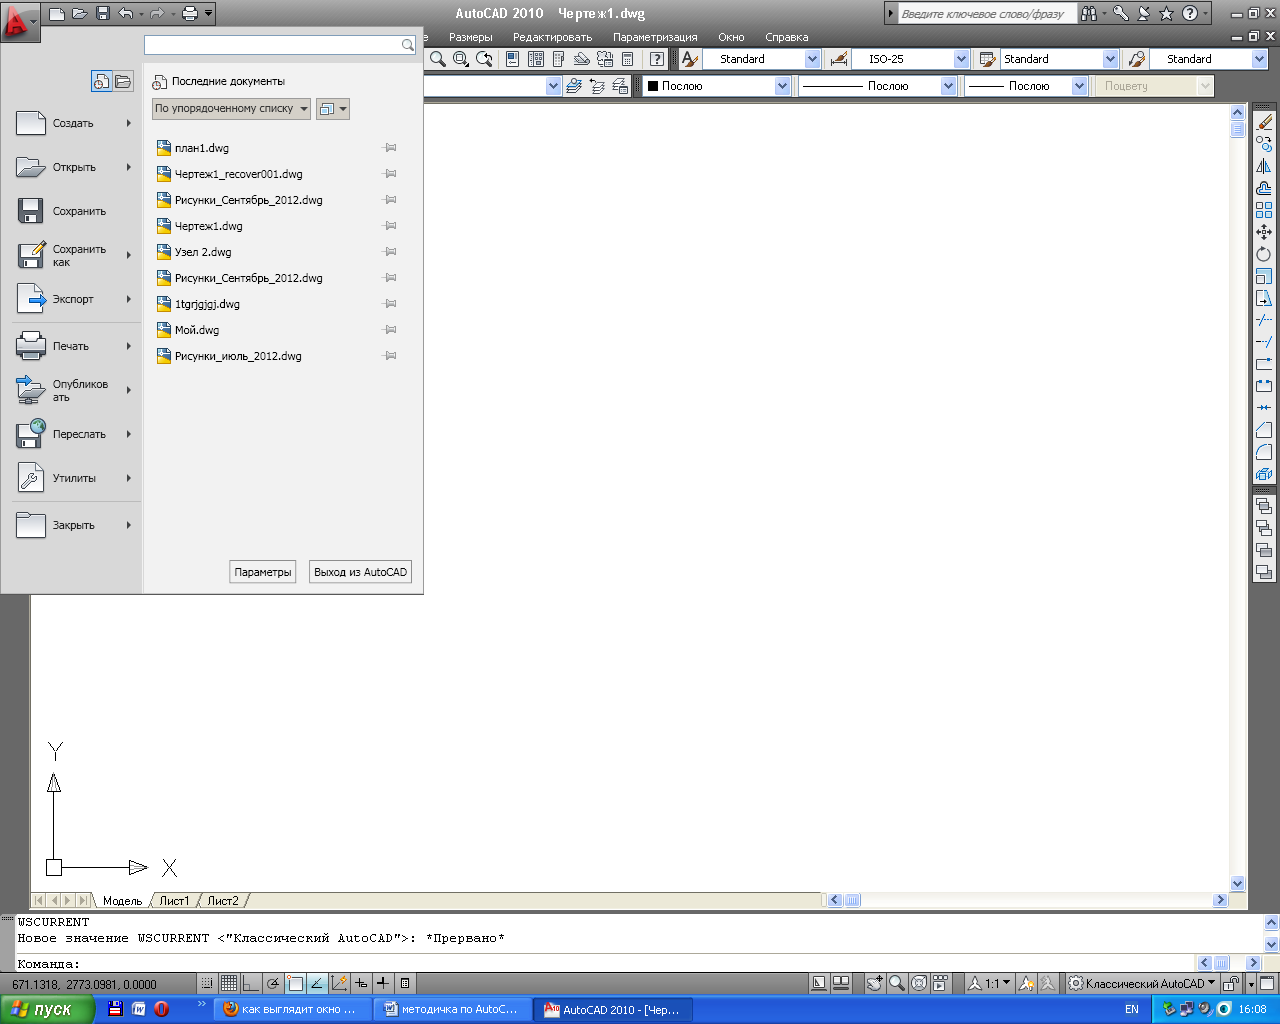Open the 'Редактировать' menu

pos(552,37)
